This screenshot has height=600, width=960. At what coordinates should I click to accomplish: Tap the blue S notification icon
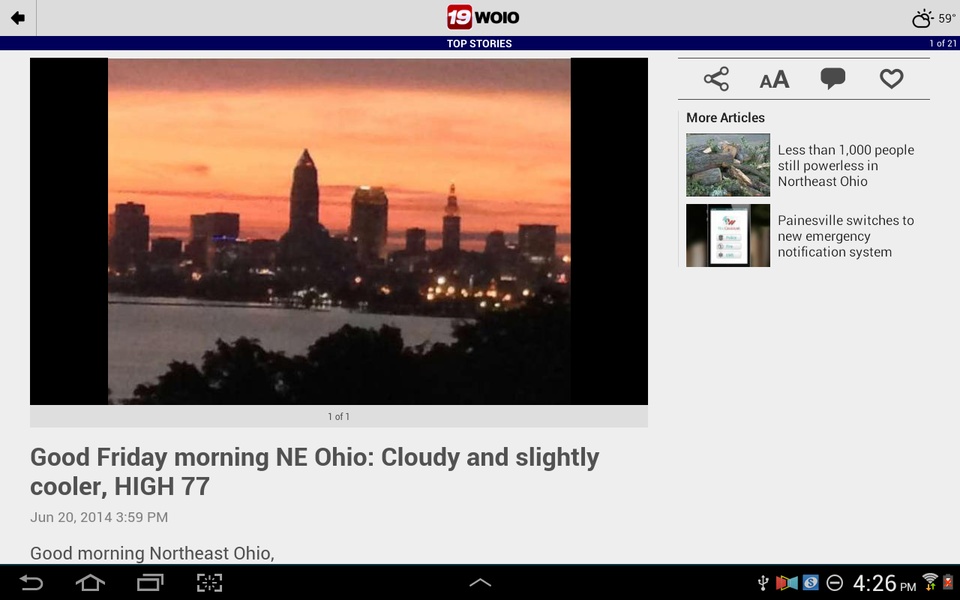tap(811, 582)
